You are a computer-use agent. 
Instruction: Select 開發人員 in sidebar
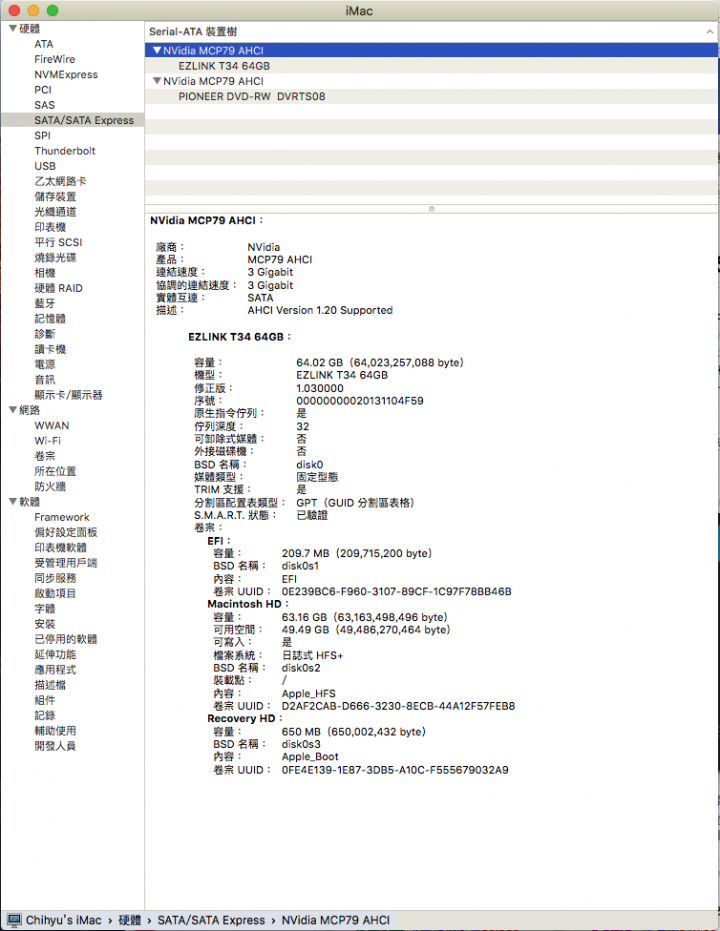(x=55, y=746)
